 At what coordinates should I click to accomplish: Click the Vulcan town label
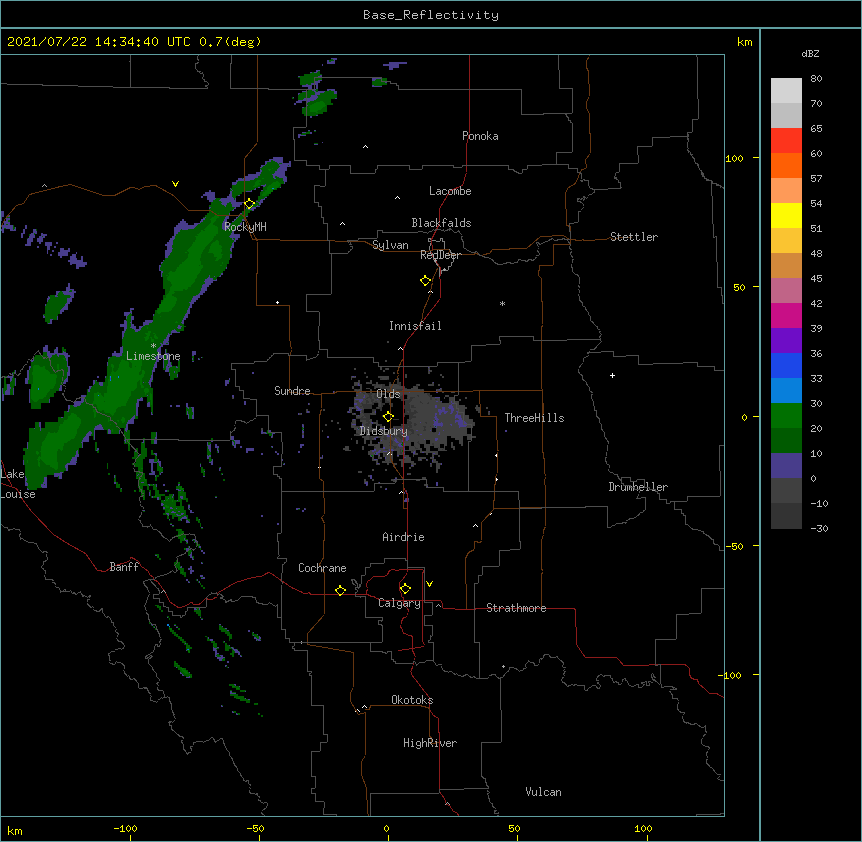click(x=543, y=792)
